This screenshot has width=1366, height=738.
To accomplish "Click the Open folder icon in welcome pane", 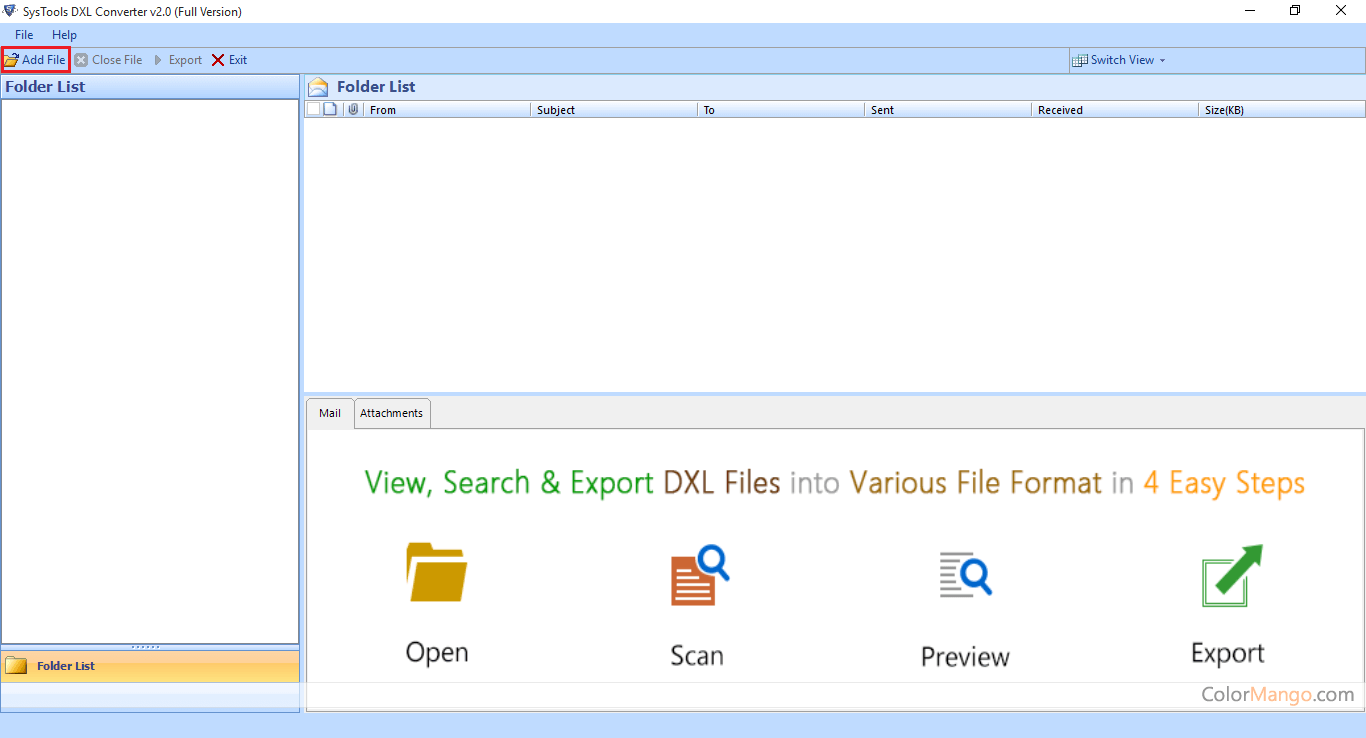I will click(x=437, y=571).
